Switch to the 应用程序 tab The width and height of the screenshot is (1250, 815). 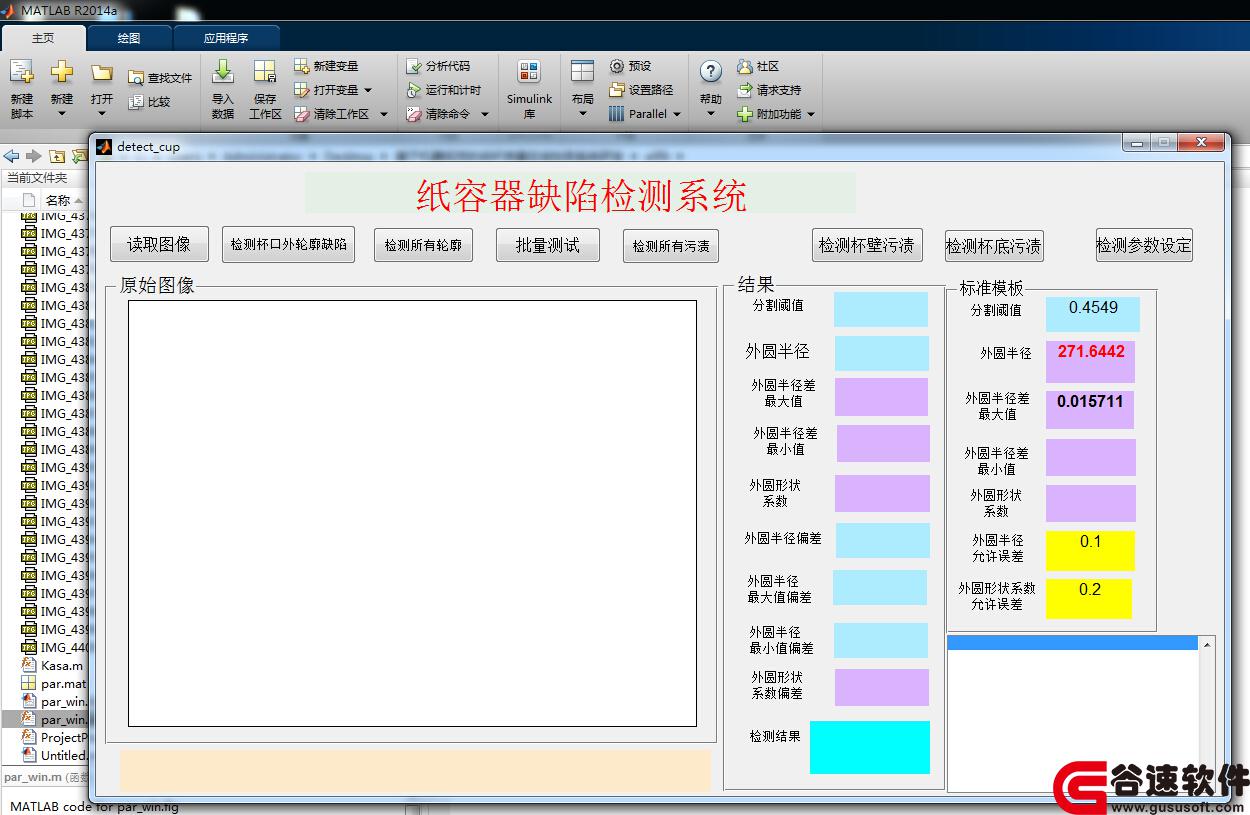226,38
